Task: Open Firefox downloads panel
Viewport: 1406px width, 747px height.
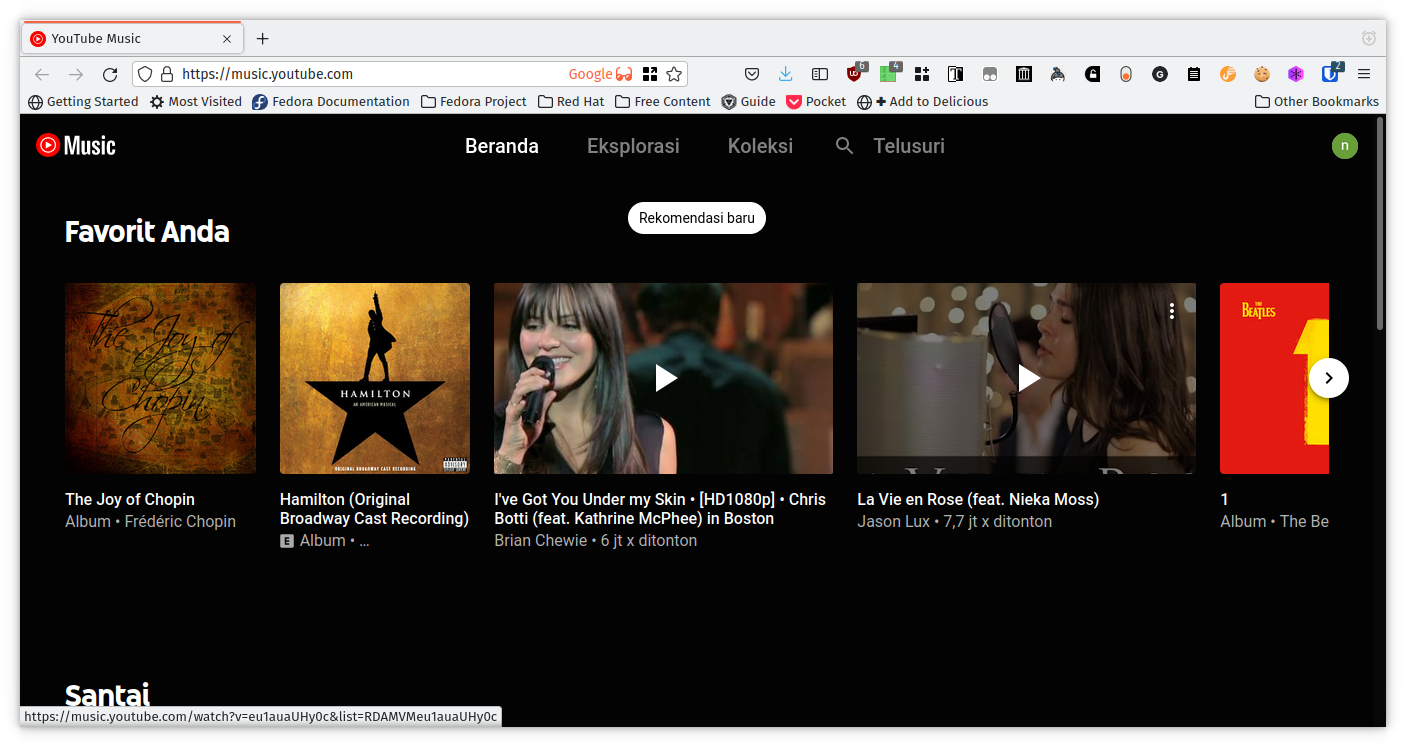Action: pos(786,74)
